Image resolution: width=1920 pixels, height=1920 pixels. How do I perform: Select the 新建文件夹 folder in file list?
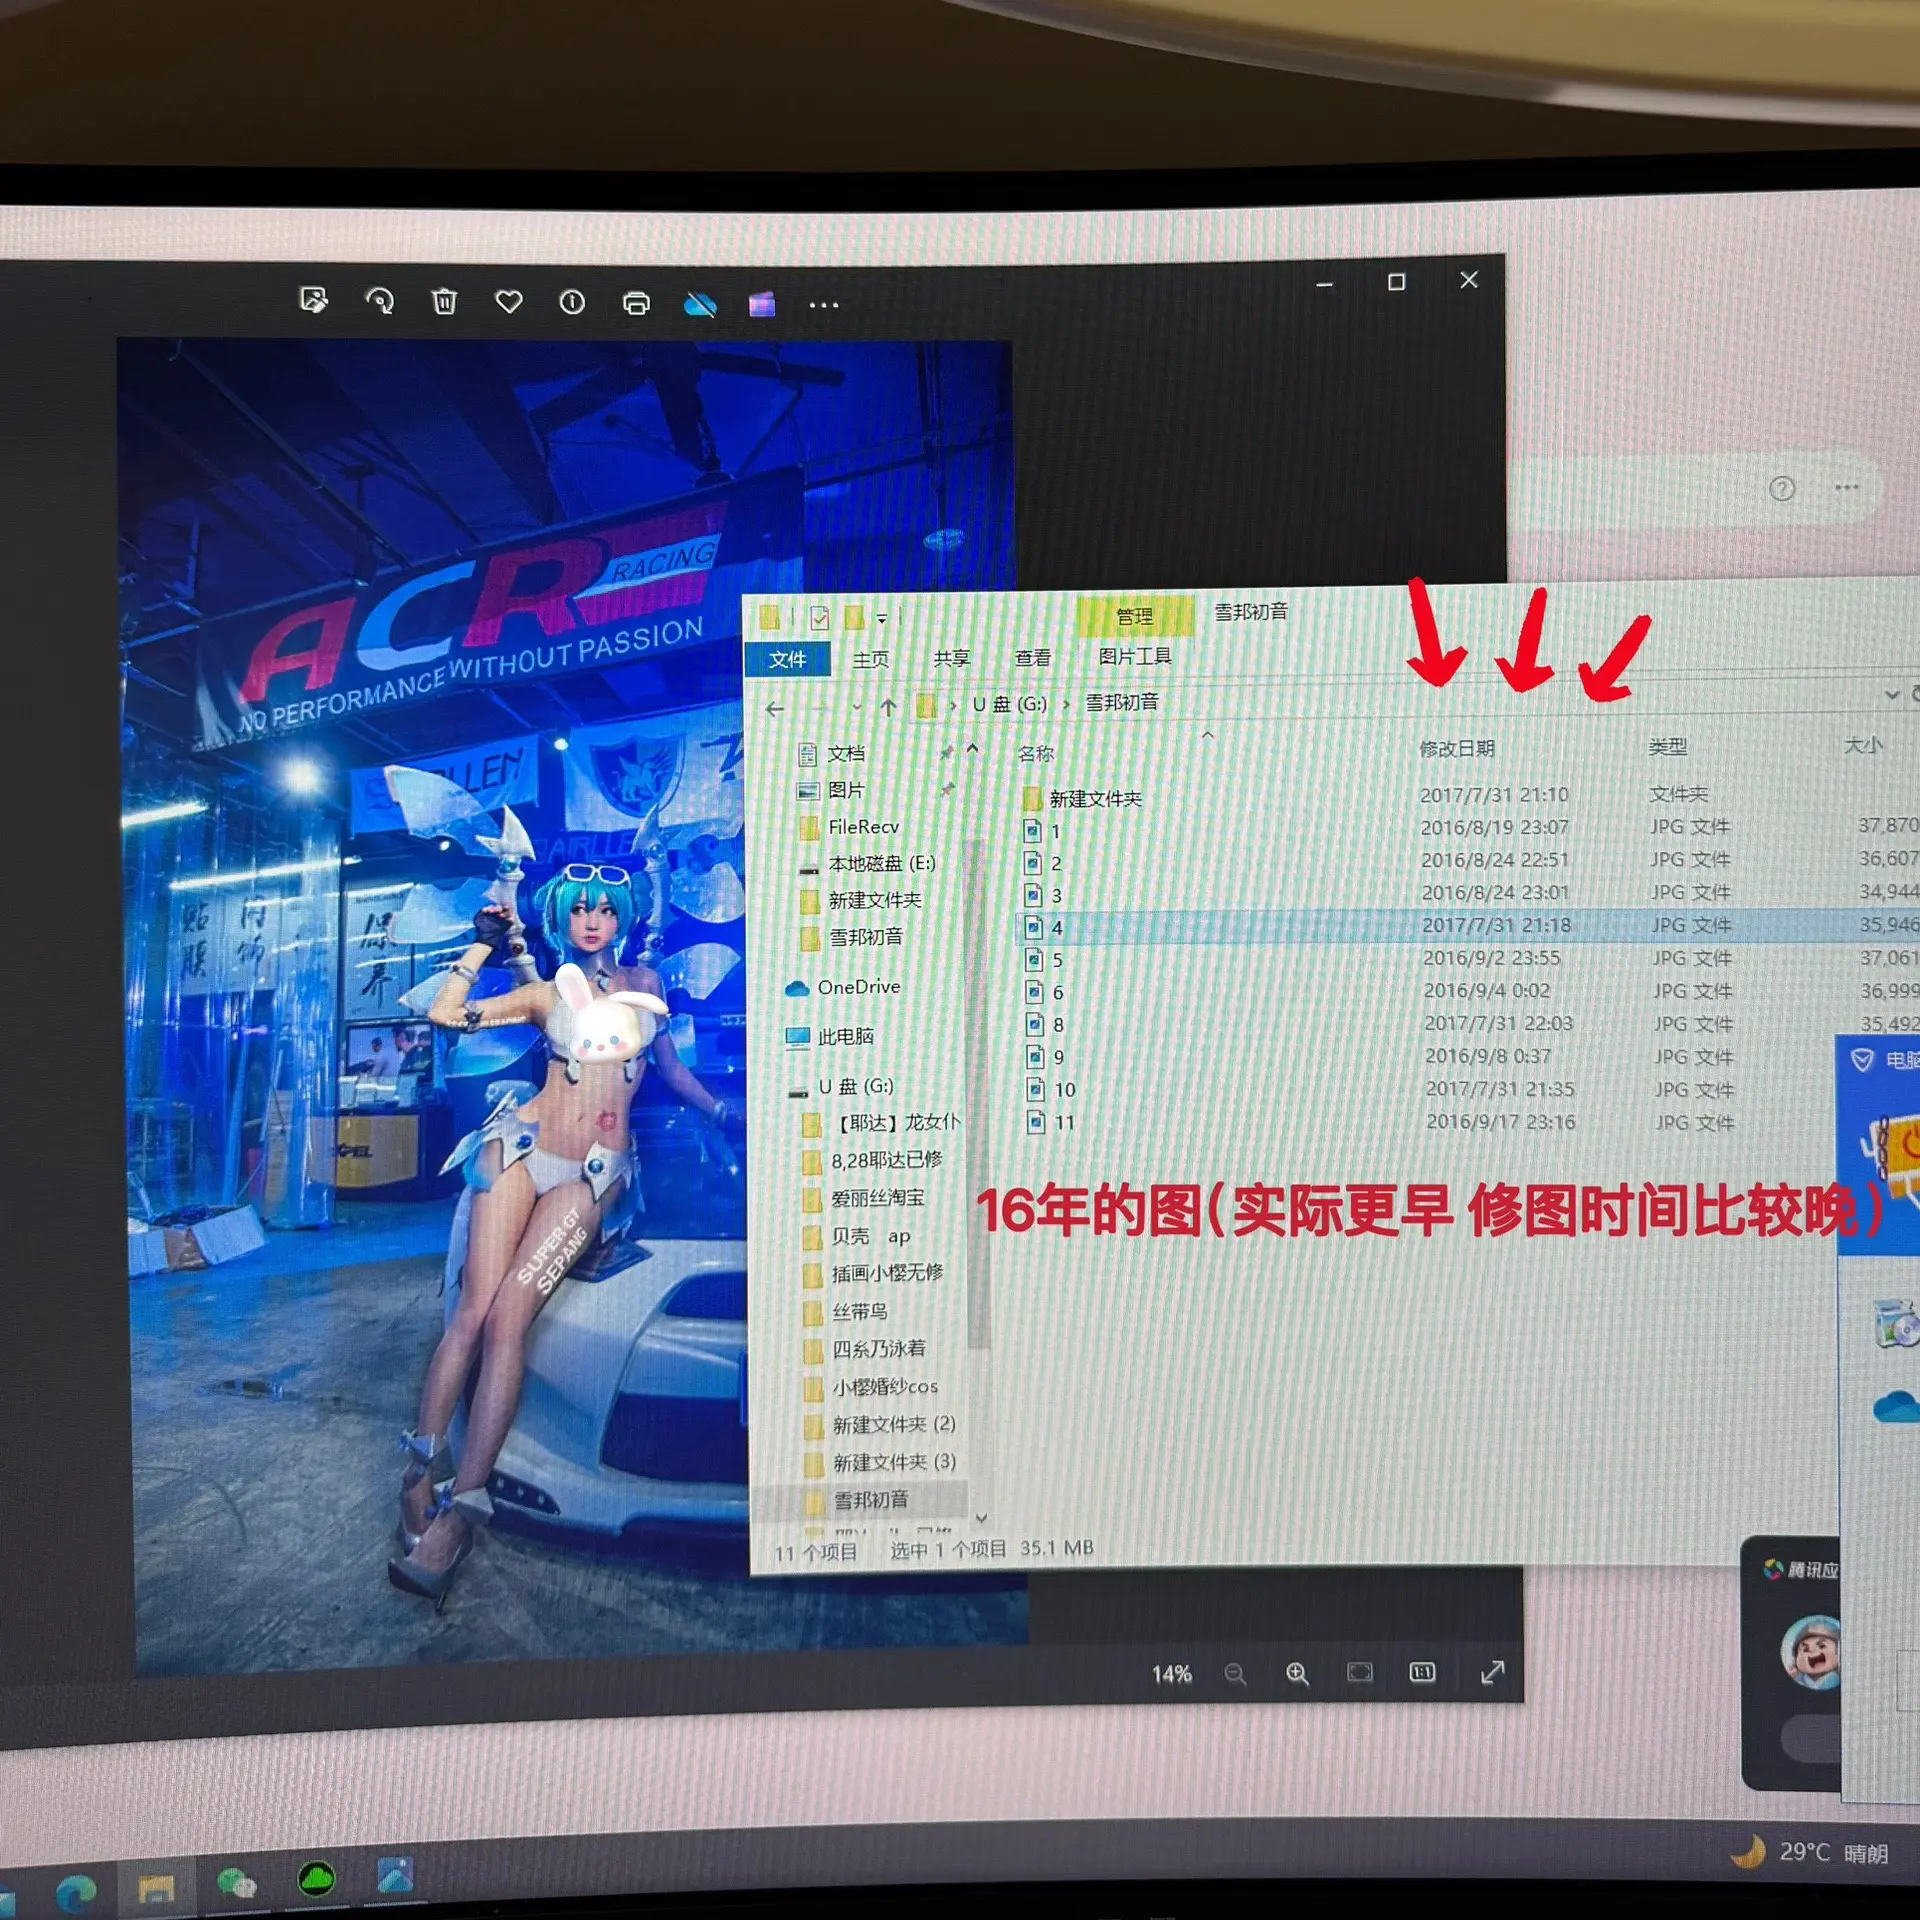[x=1094, y=799]
